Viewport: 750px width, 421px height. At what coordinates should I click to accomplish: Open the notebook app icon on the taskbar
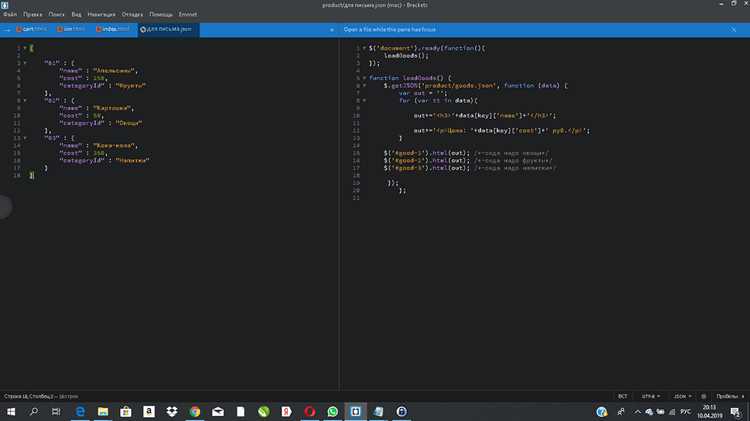click(x=378, y=411)
